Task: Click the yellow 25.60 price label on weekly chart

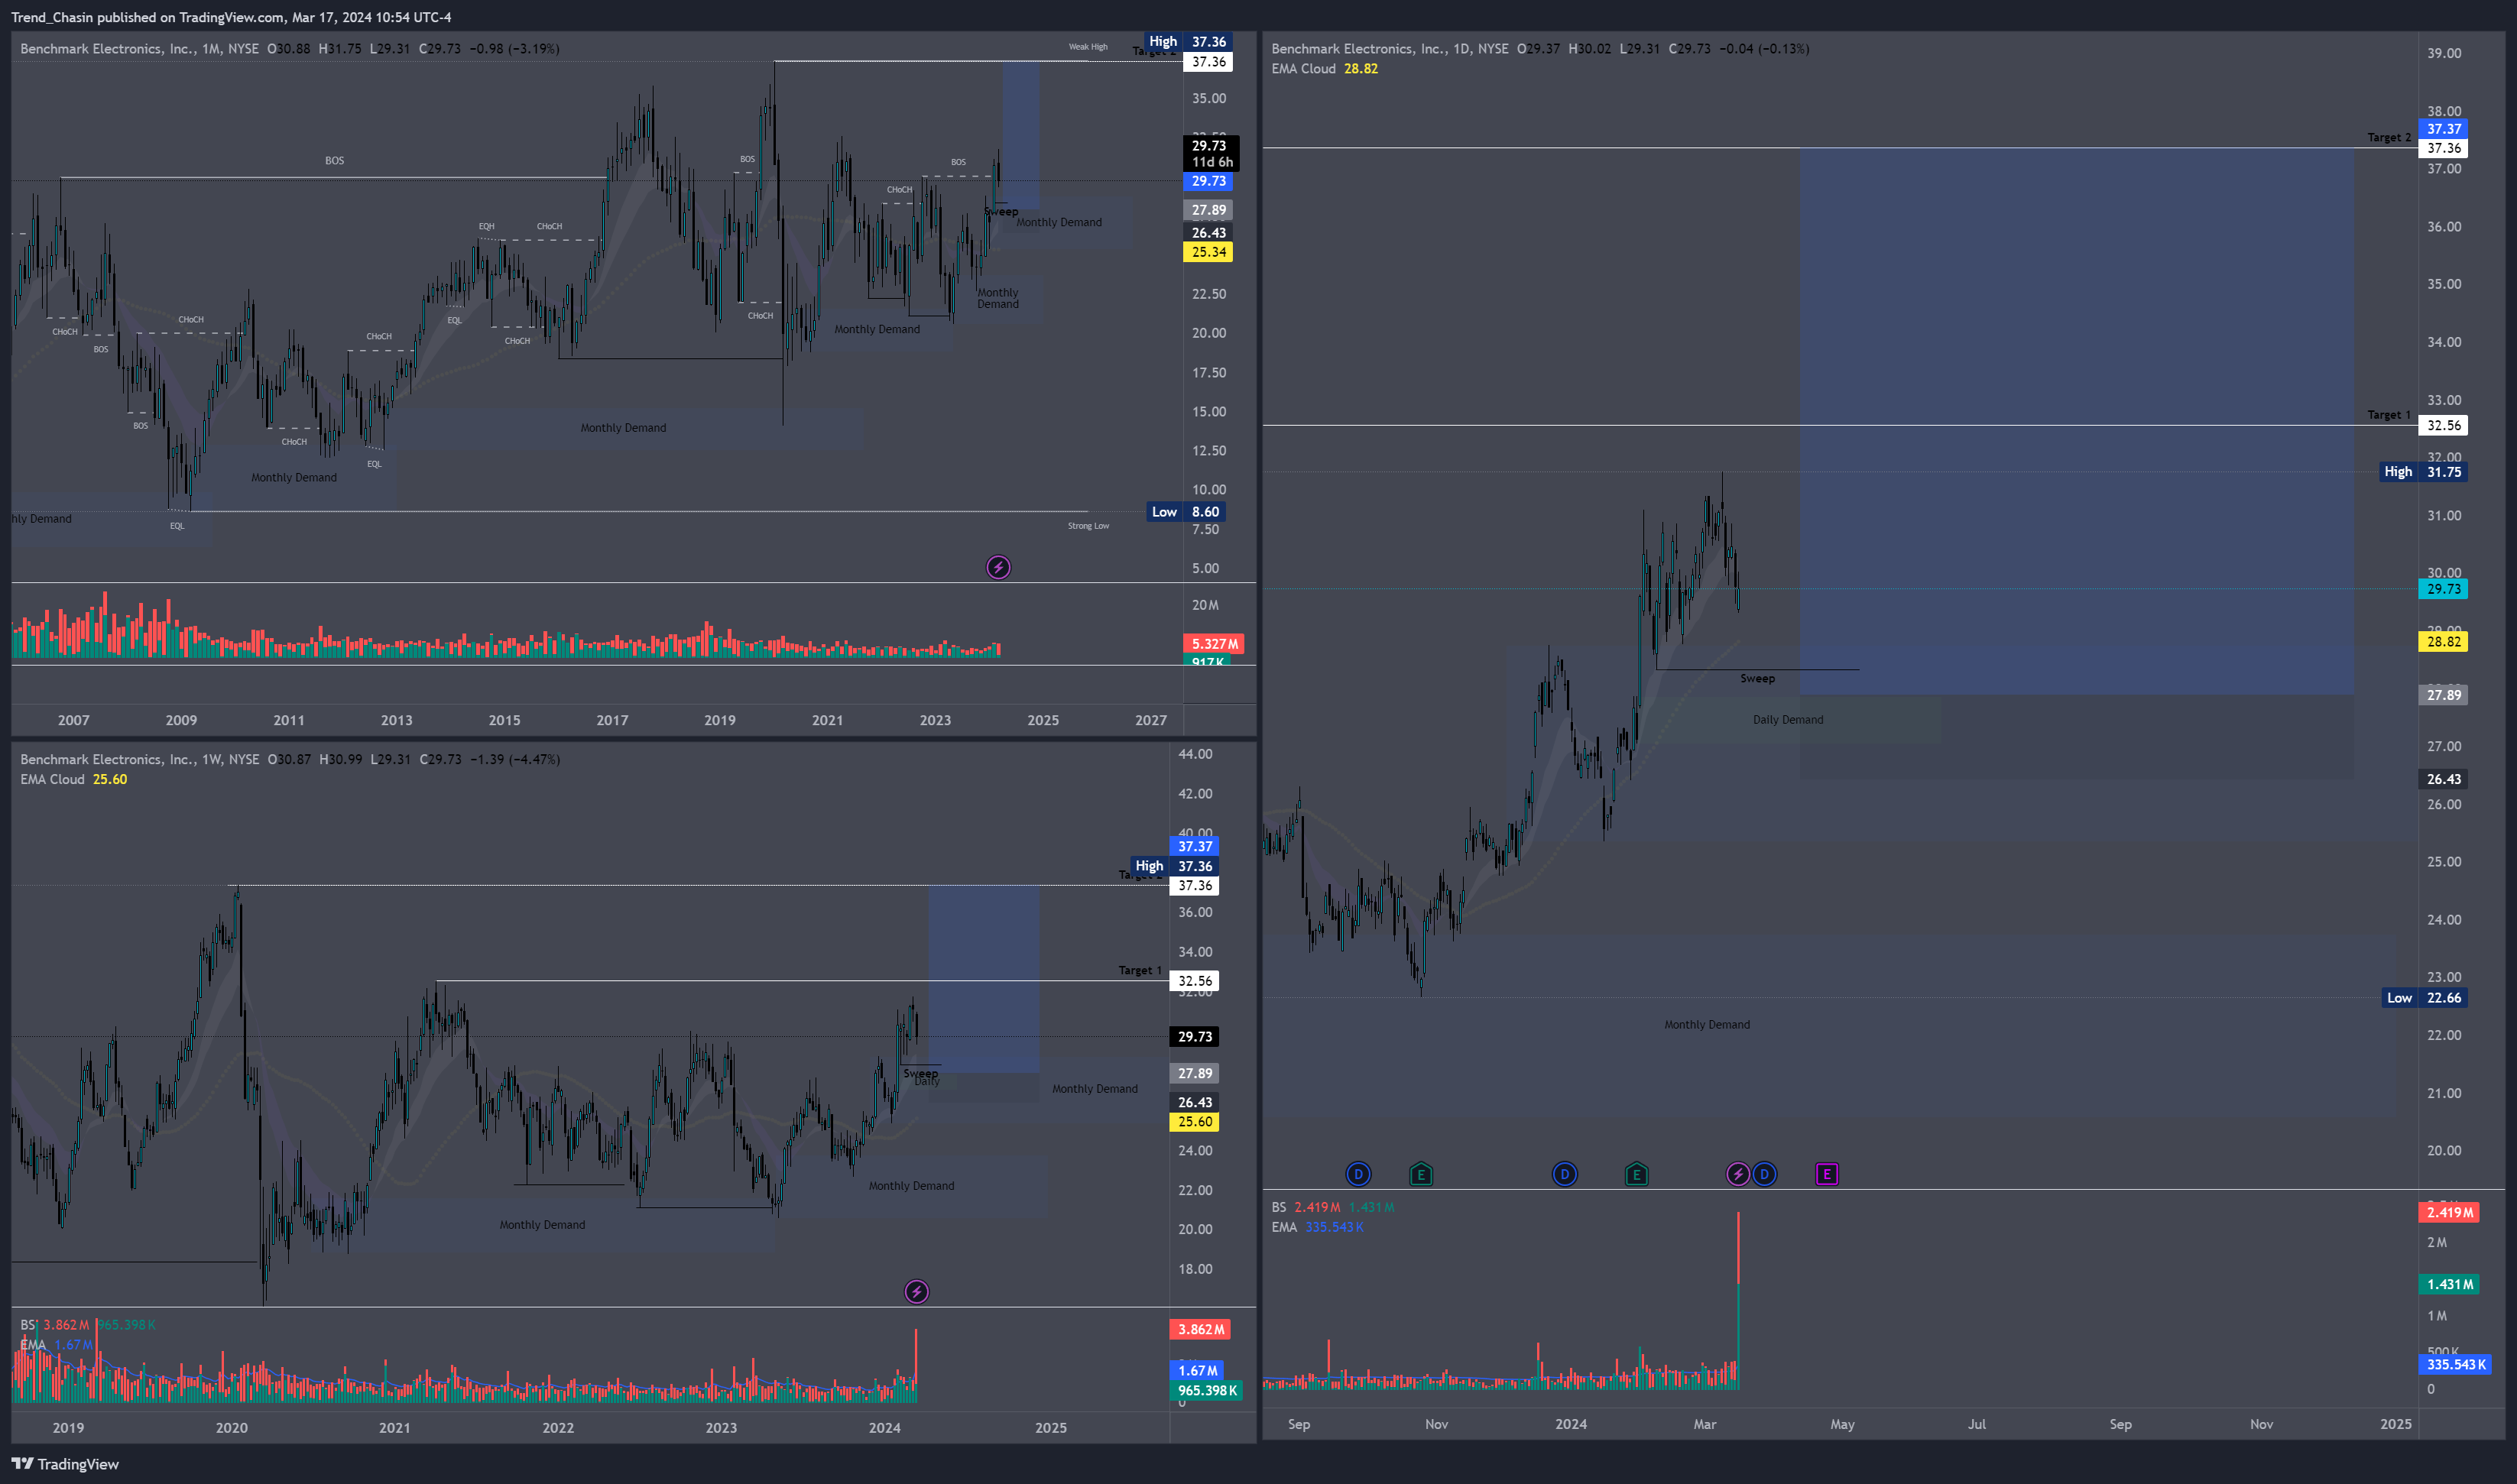Action: (x=1194, y=1122)
